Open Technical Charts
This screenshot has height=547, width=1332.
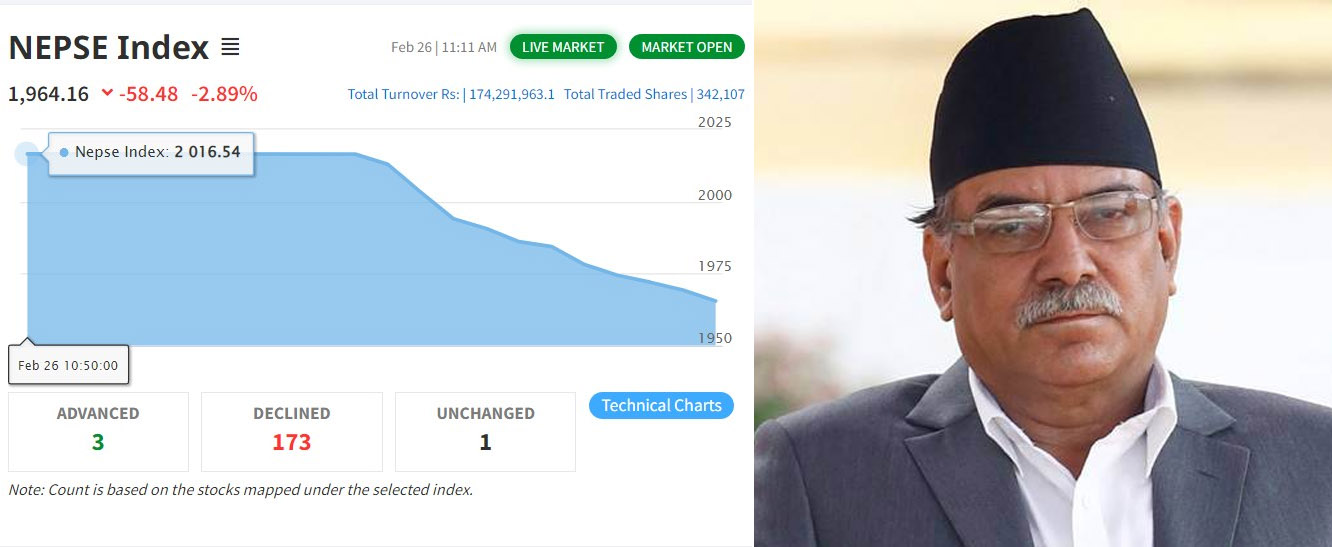coord(661,405)
